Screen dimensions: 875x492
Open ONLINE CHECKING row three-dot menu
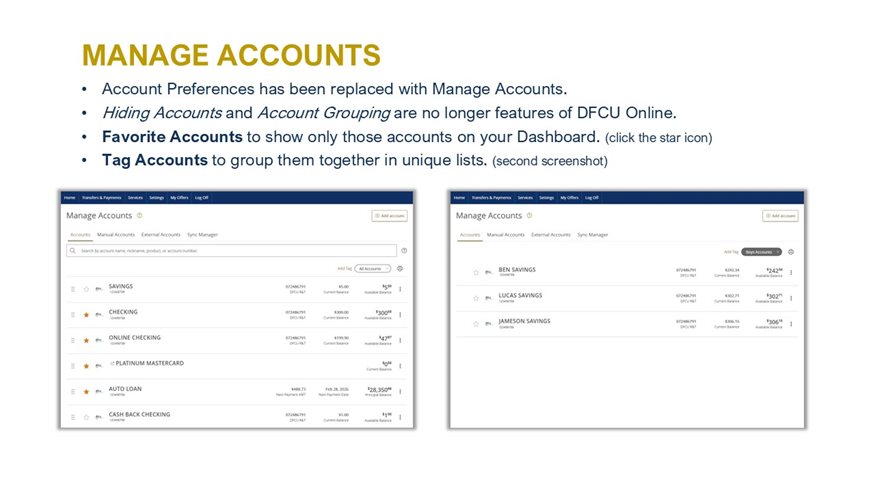pyautogui.click(x=401, y=340)
